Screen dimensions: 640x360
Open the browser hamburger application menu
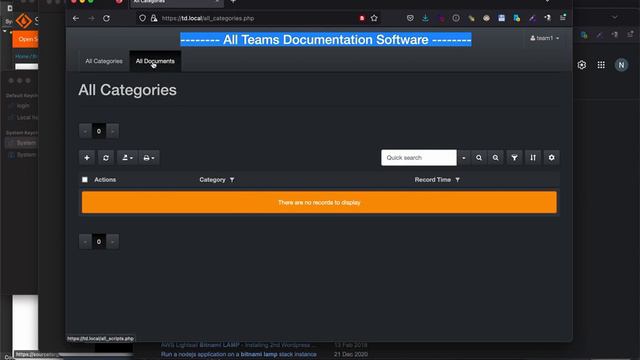(563, 18)
